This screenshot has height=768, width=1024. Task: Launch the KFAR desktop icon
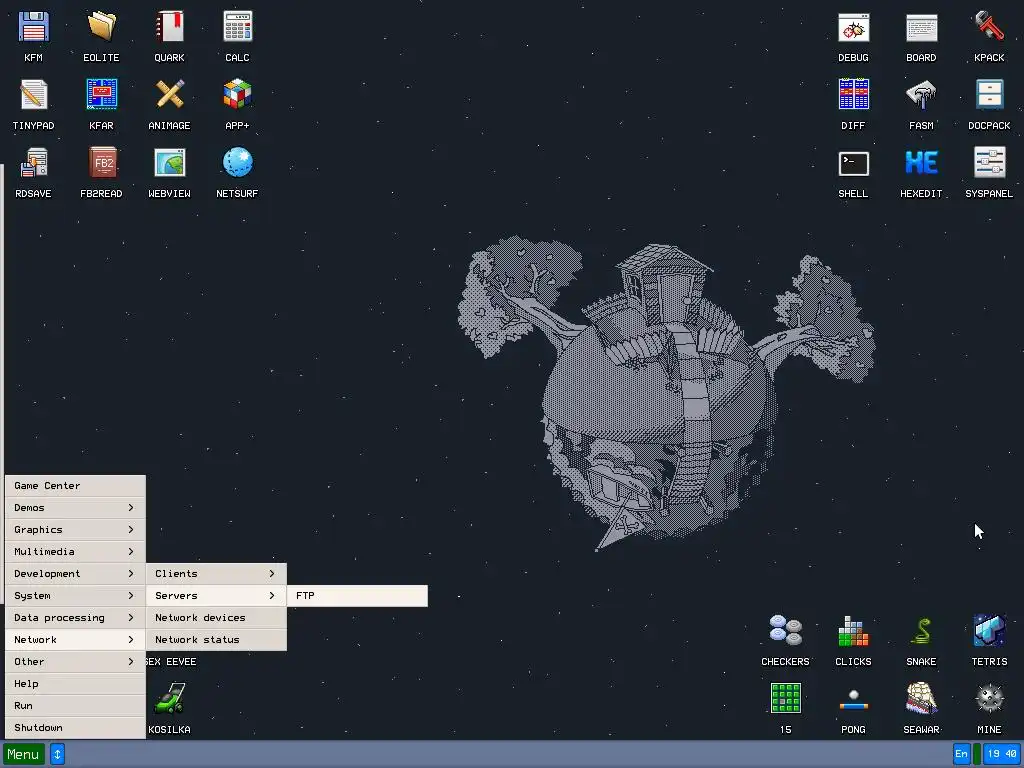point(101,95)
